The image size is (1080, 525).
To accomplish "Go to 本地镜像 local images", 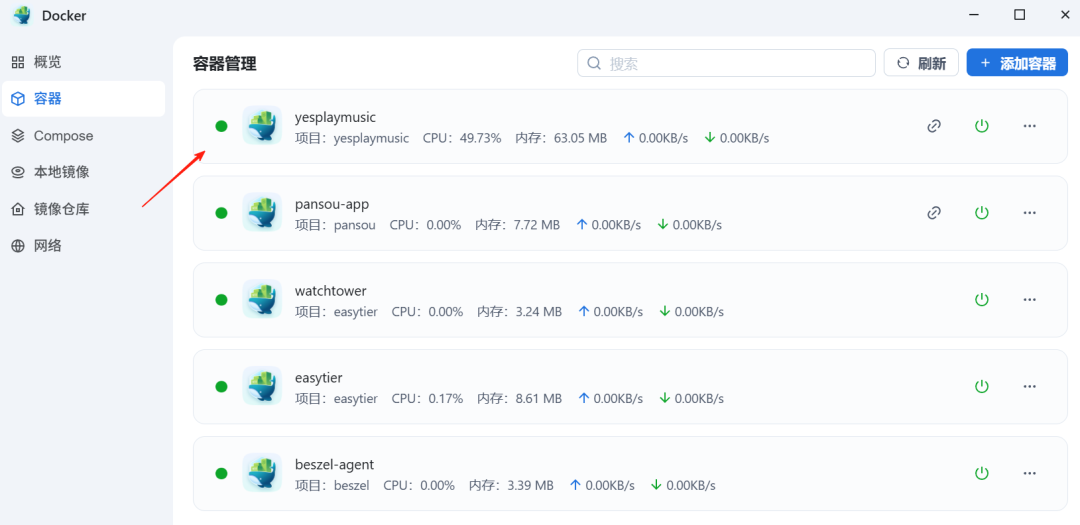I will 83,172.
